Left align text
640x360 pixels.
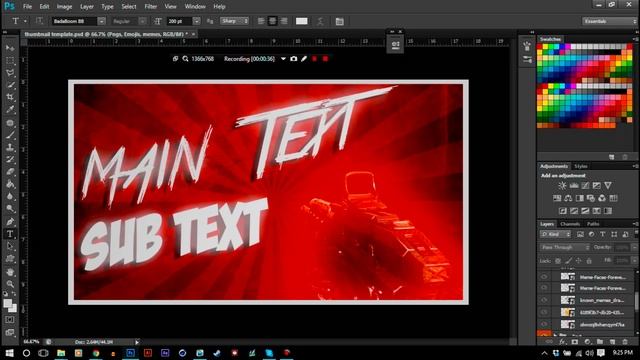click(x=261, y=21)
